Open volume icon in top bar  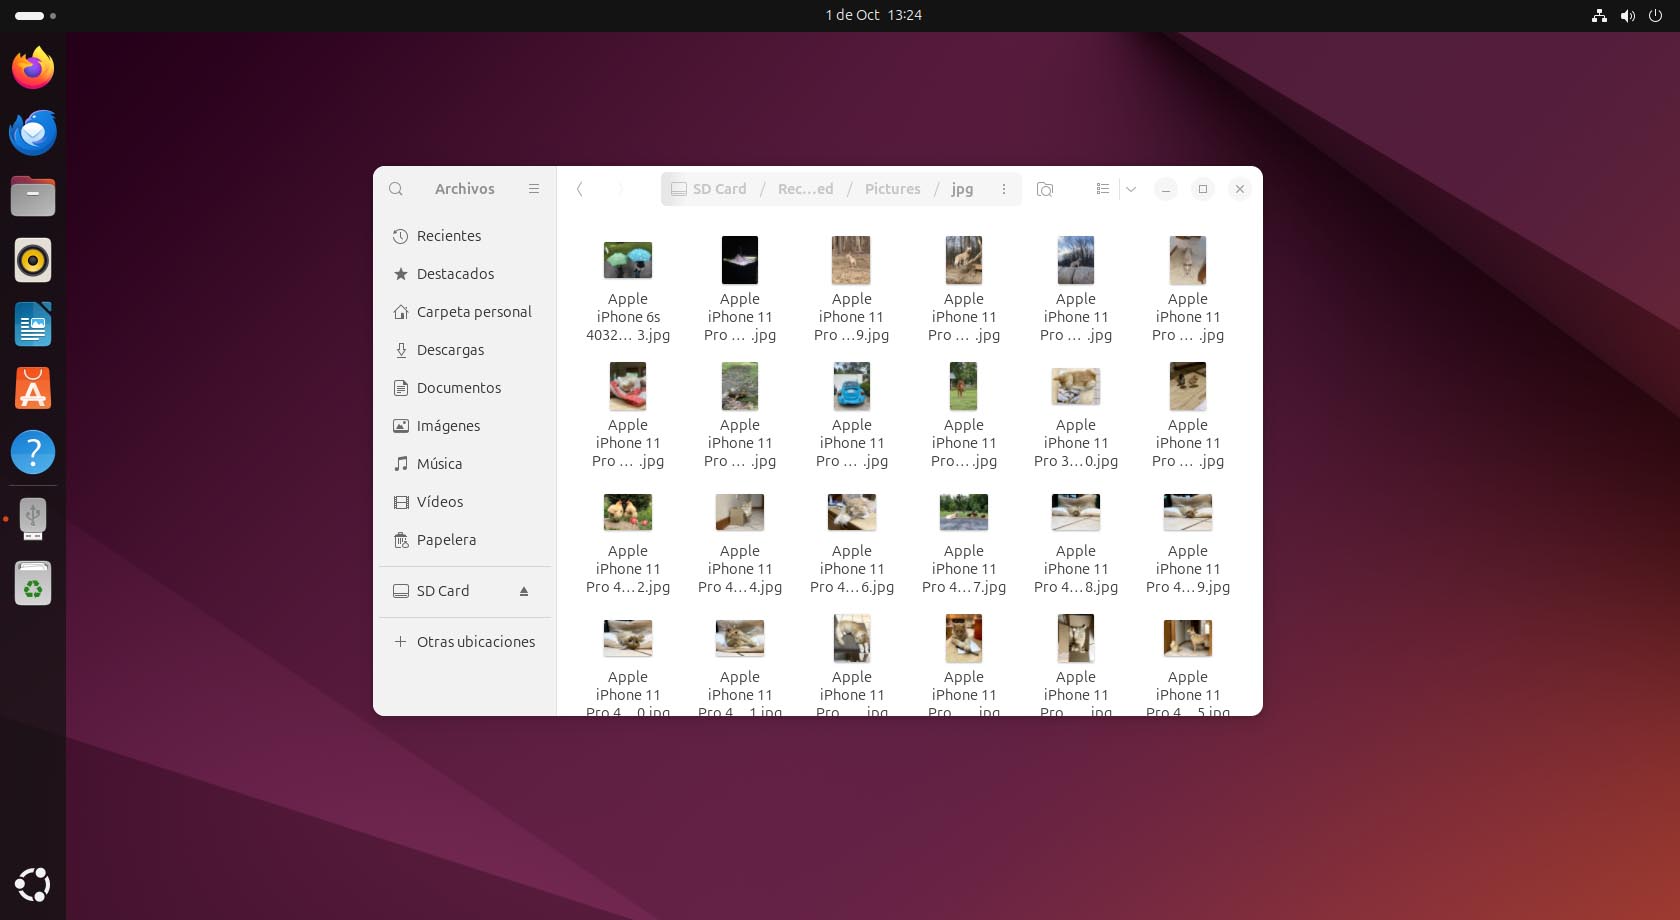[x=1628, y=15]
